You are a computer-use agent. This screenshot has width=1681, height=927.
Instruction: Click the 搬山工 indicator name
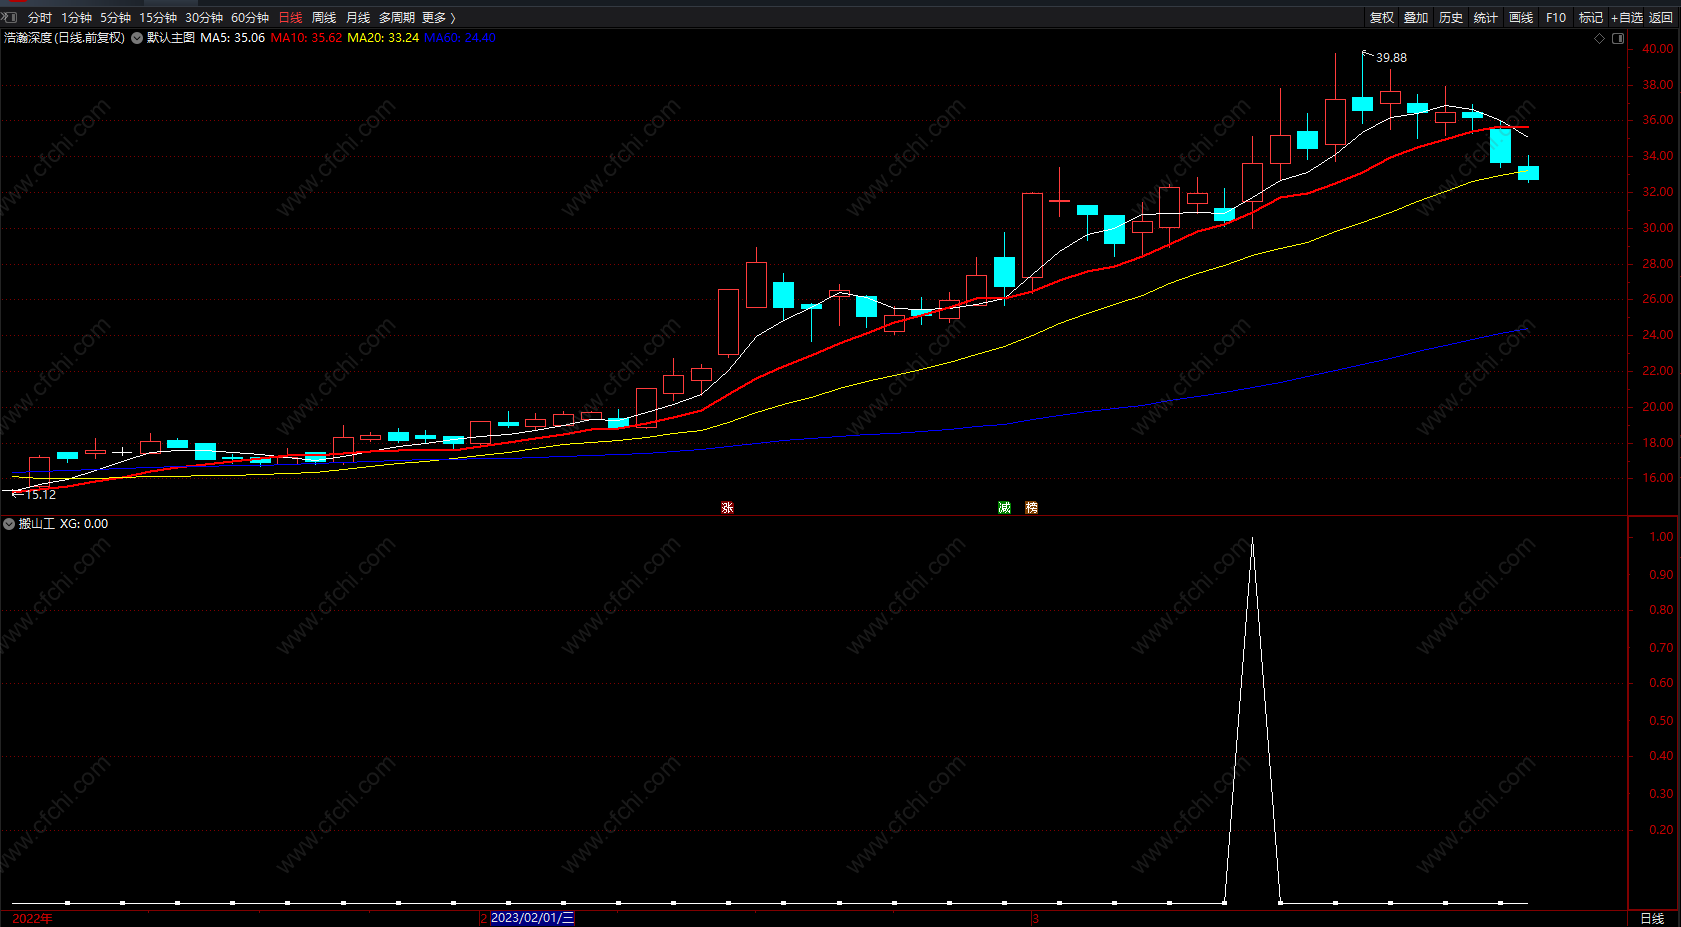click(37, 524)
